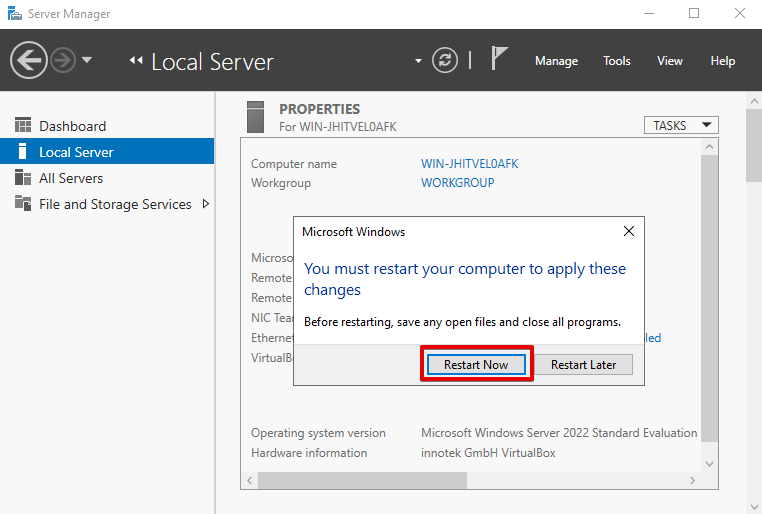Click Server Manager title bar icon
This screenshot has height=514, width=762.
(x=15, y=14)
